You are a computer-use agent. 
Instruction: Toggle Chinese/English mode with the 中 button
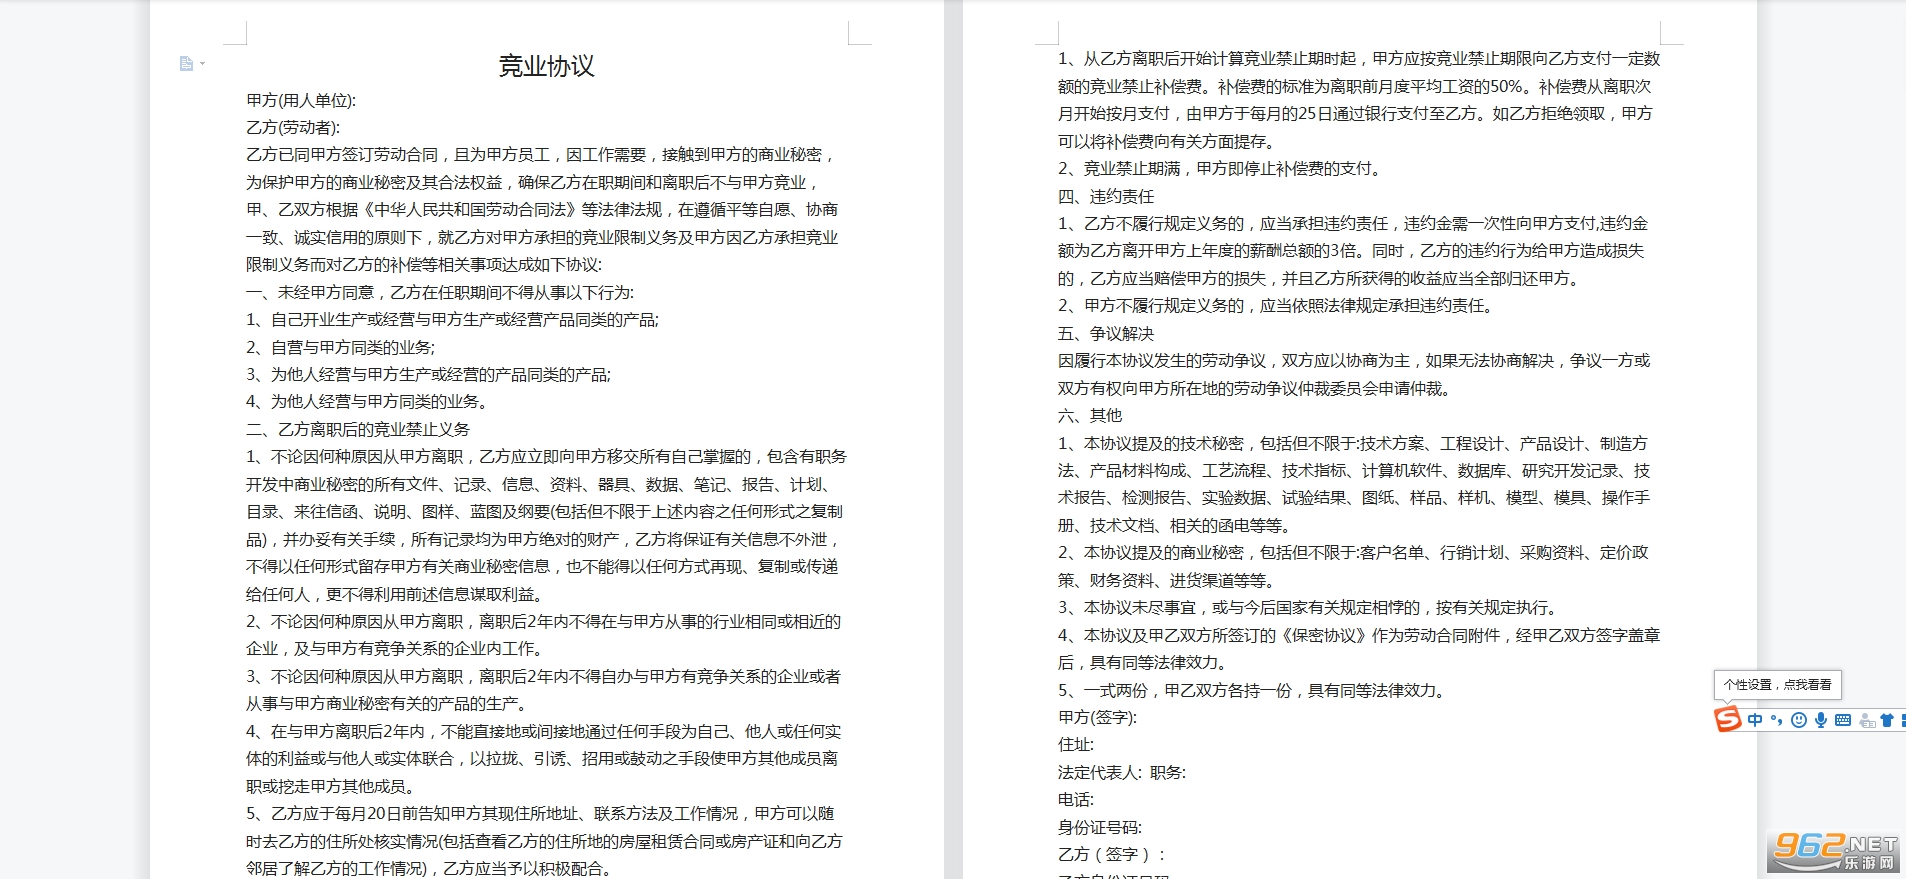tap(1755, 720)
